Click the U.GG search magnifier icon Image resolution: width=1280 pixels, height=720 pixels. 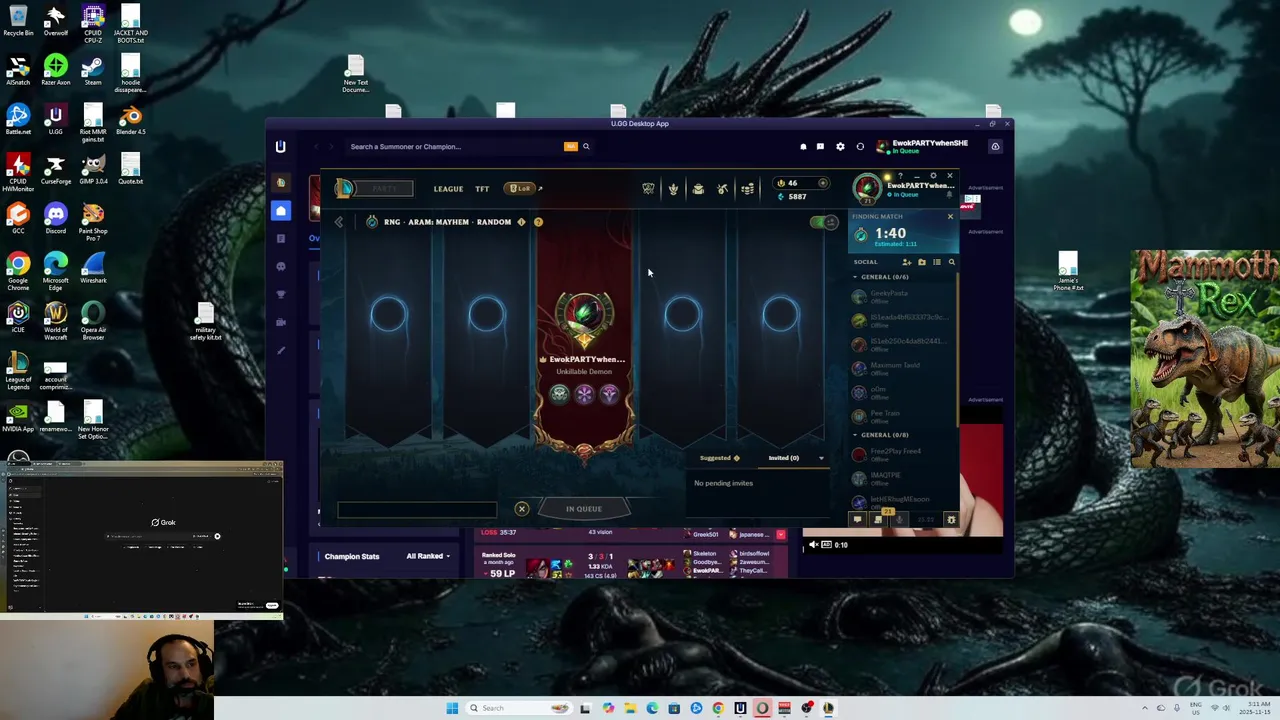(x=586, y=147)
